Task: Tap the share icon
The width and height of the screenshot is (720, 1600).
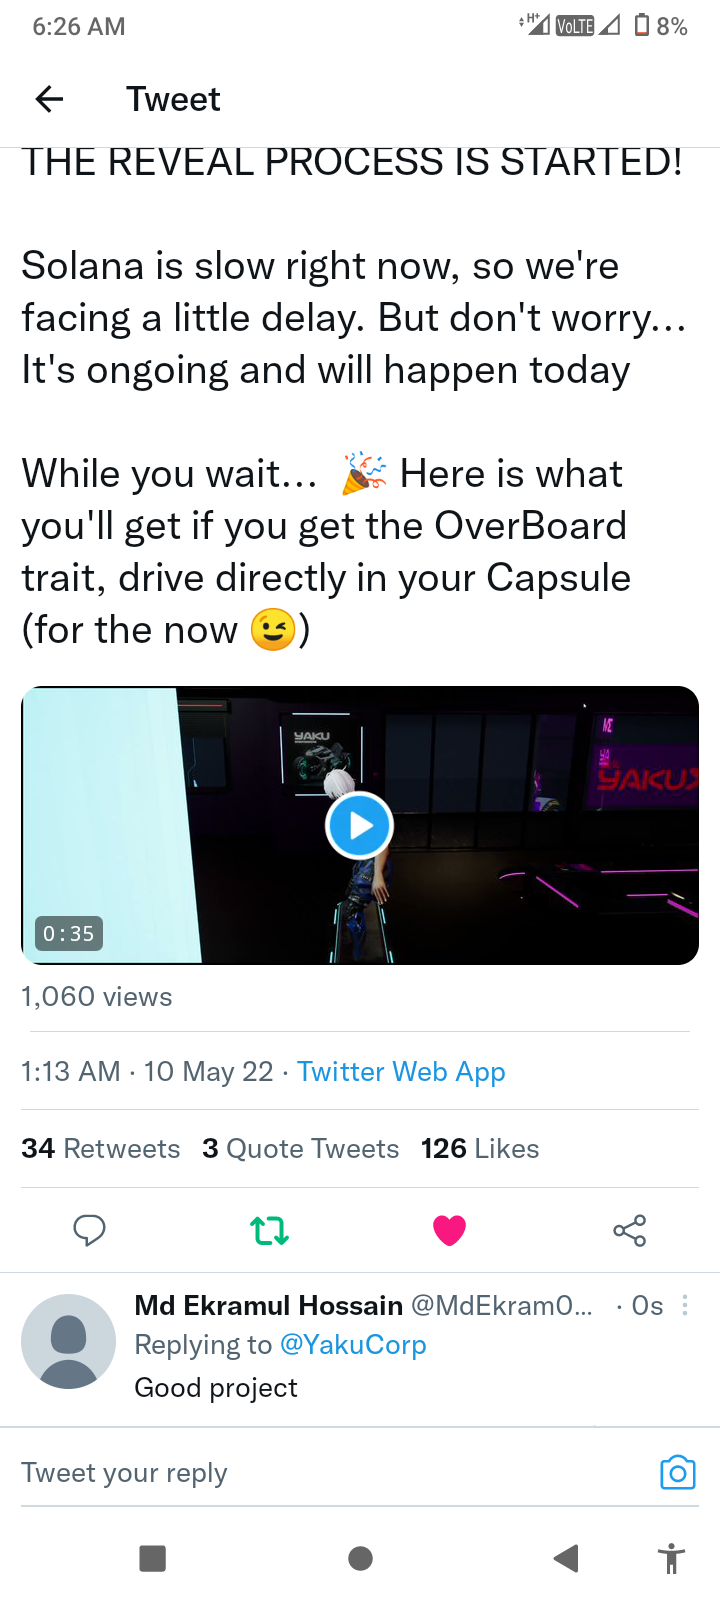Action: pos(629,1230)
